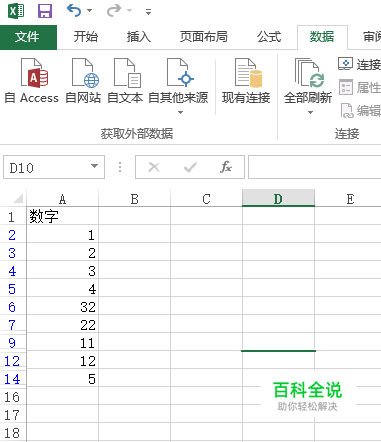Open Insert Function fx dialog
381x442 pixels.
coord(226,167)
